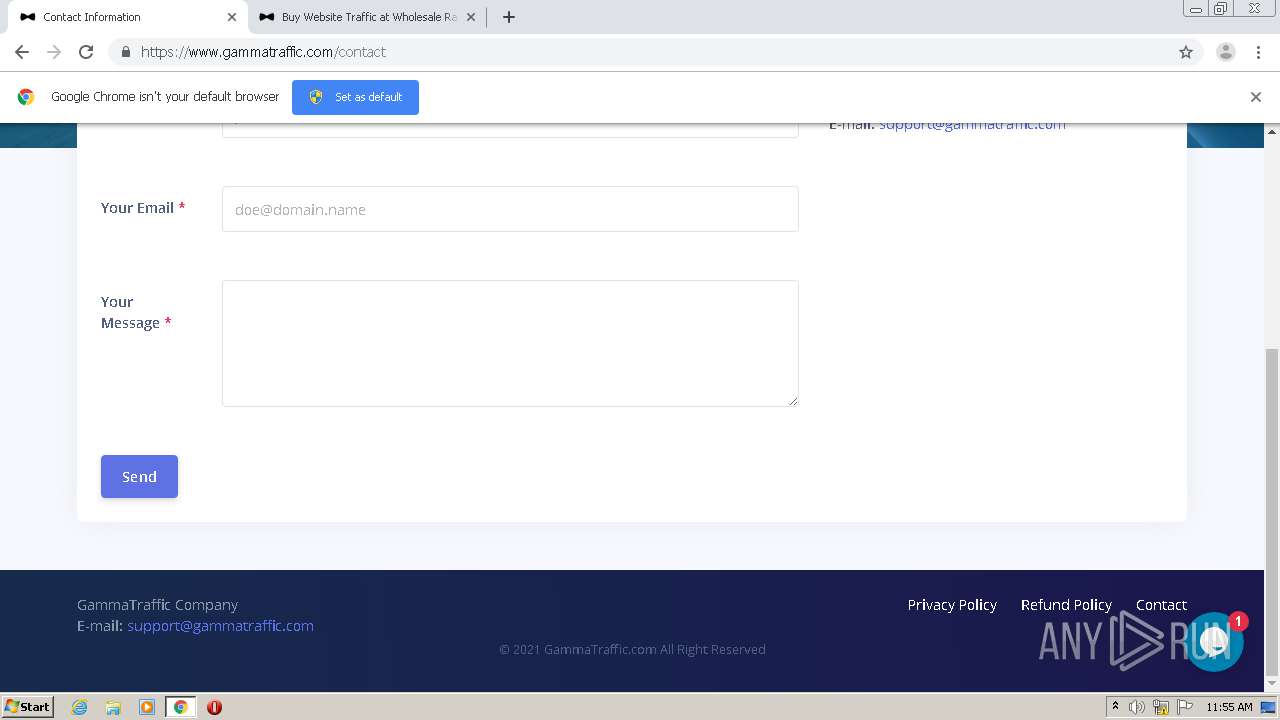Click the address bar URL
The image size is (1280, 720).
(x=263, y=52)
